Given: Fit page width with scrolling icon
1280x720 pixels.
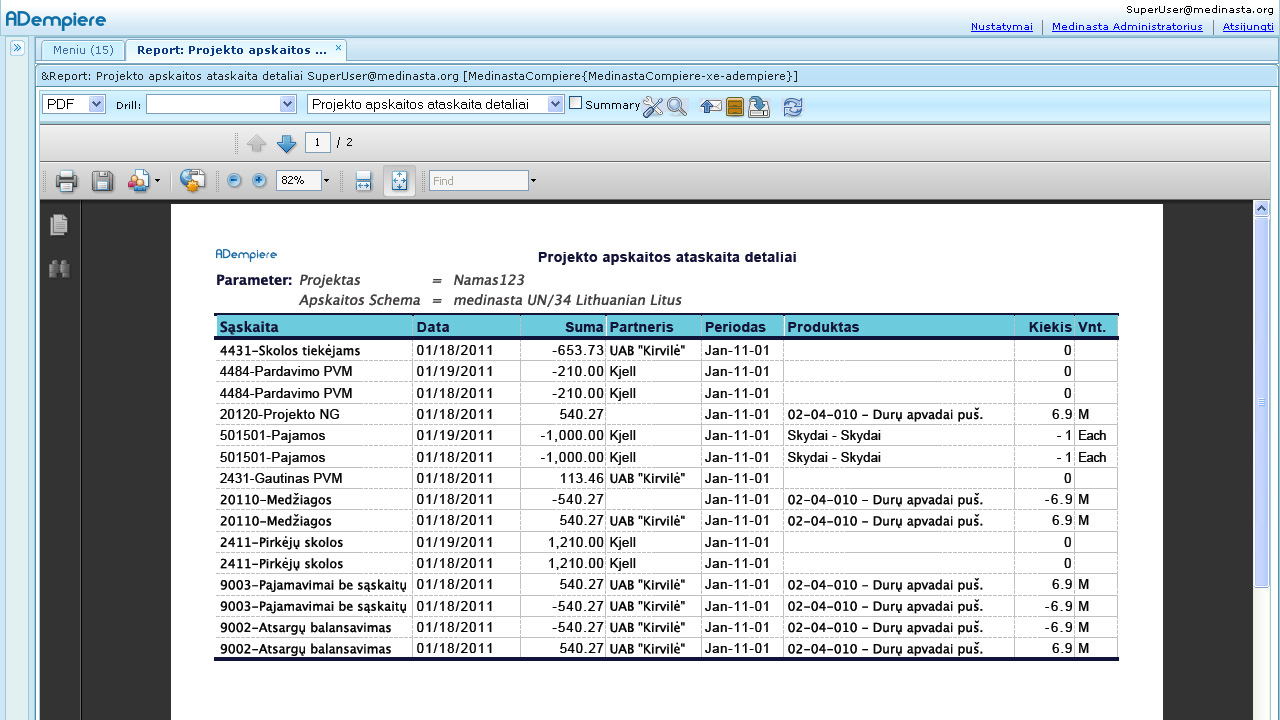Looking at the screenshot, I should pos(364,181).
